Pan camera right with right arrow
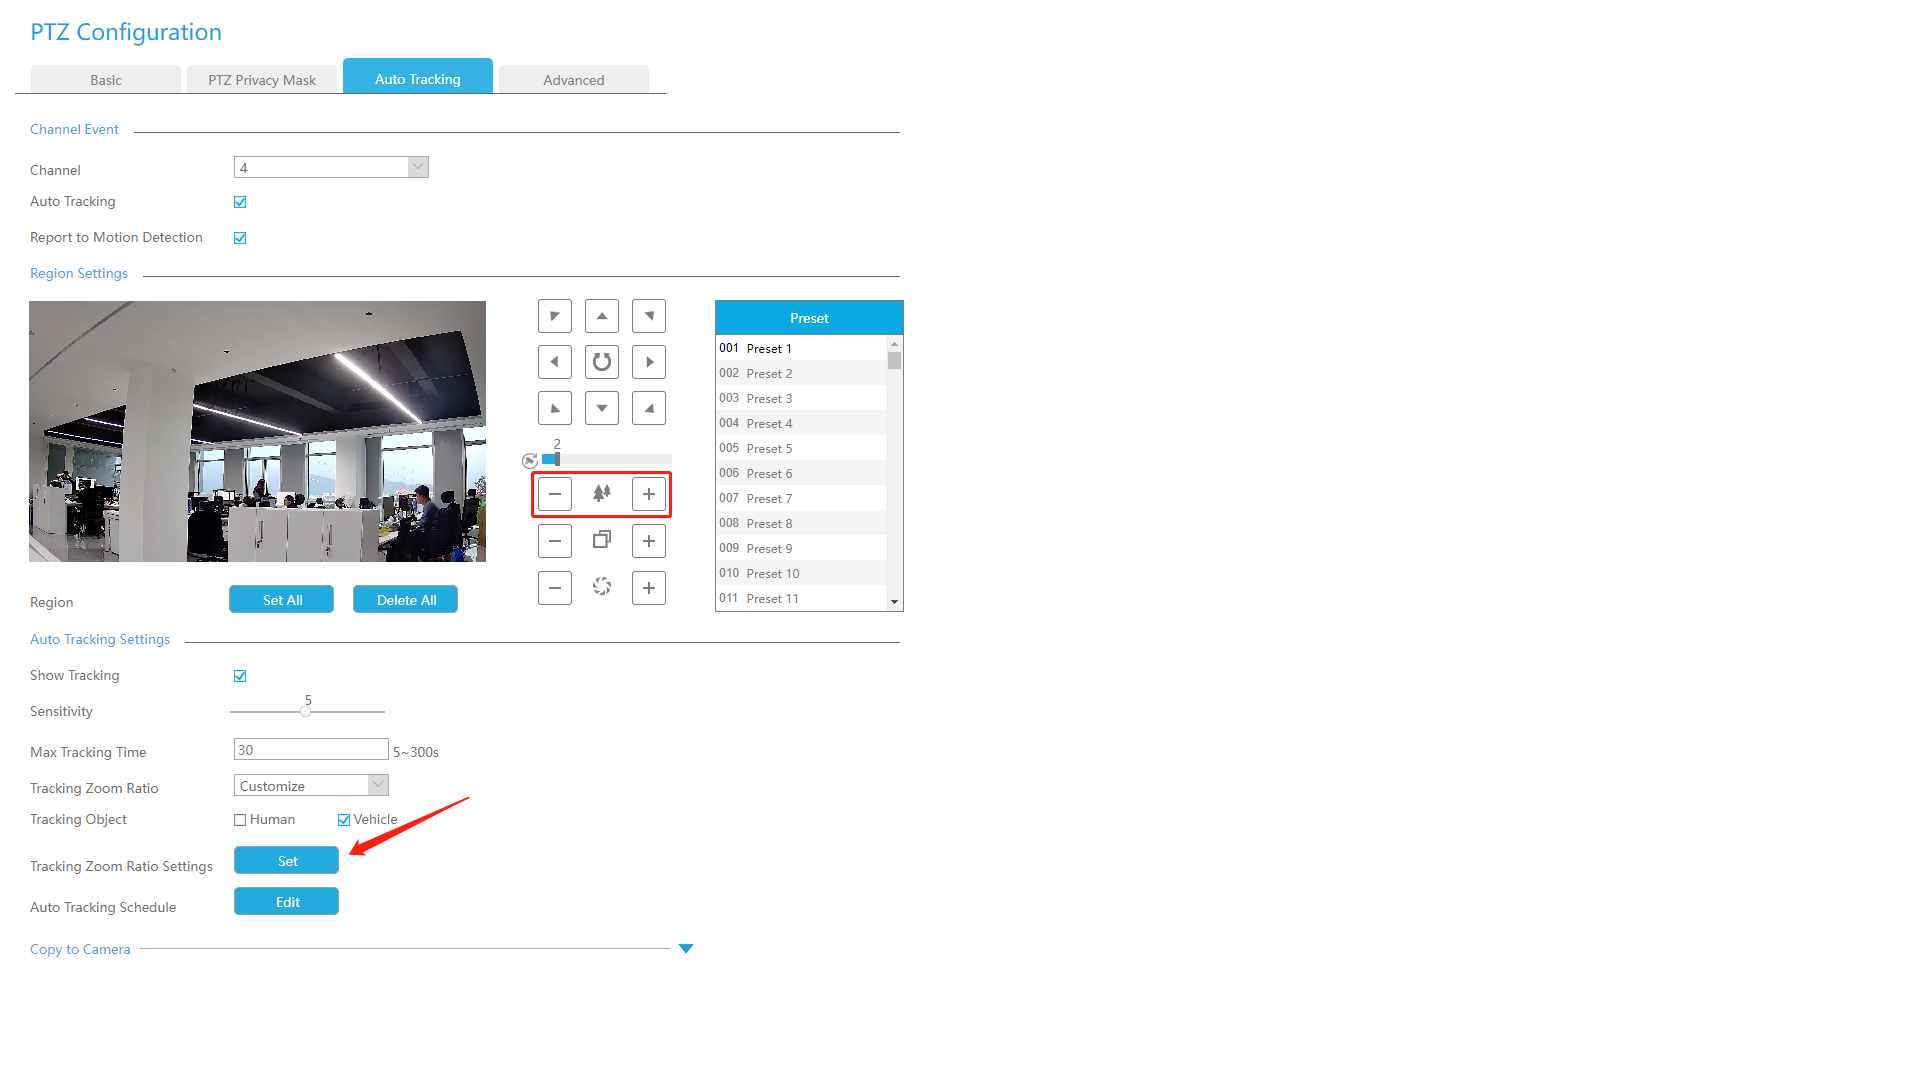1920x1080 pixels. coord(649,362)
